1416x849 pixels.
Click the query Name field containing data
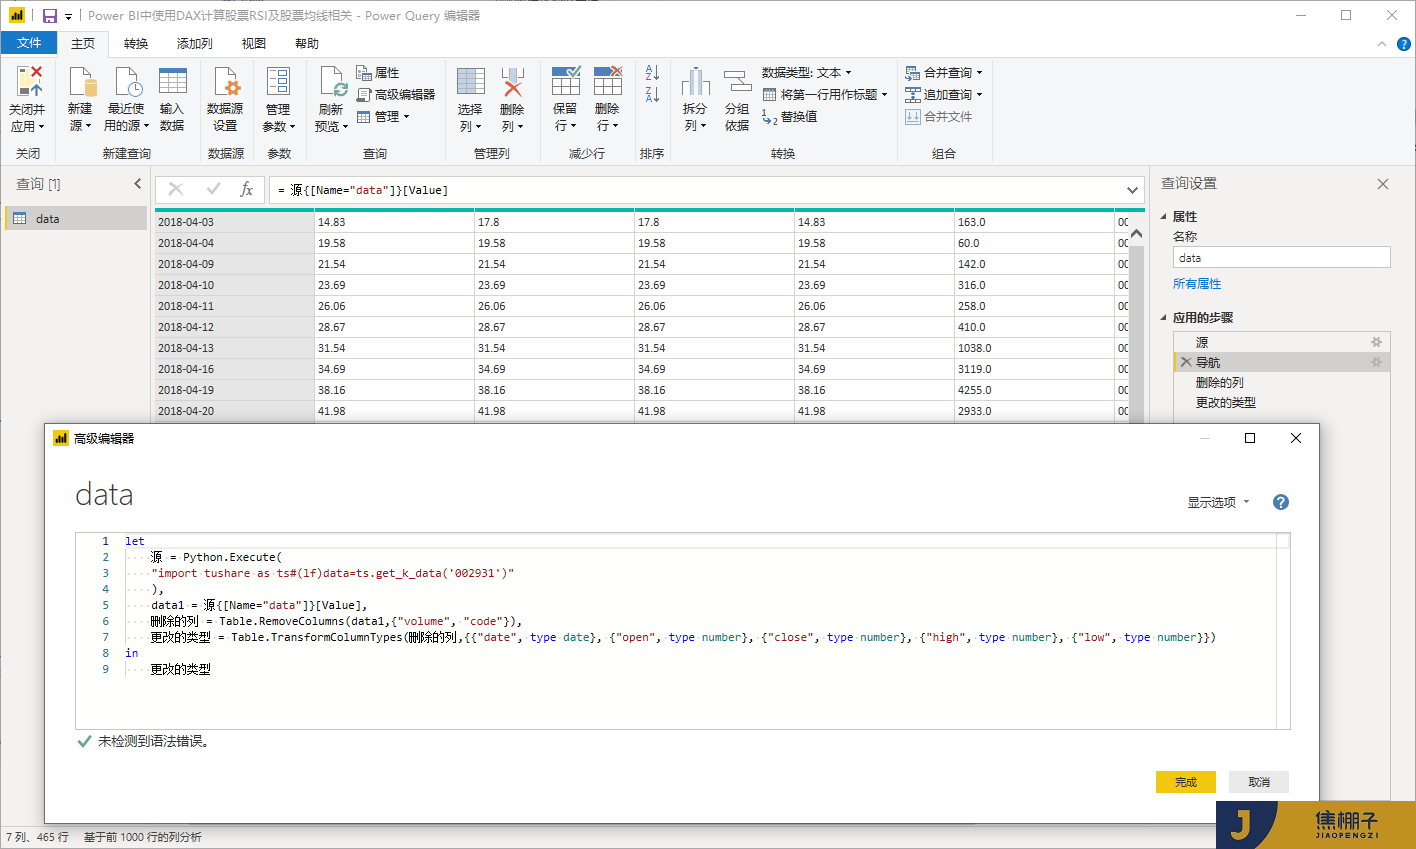point(1281,258)
